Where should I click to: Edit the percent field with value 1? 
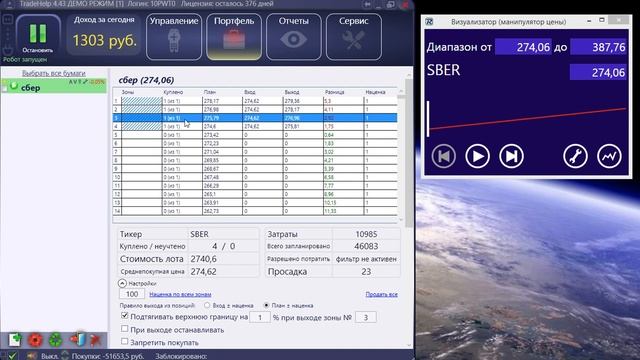pyautogui.click(x=260, y=317)
